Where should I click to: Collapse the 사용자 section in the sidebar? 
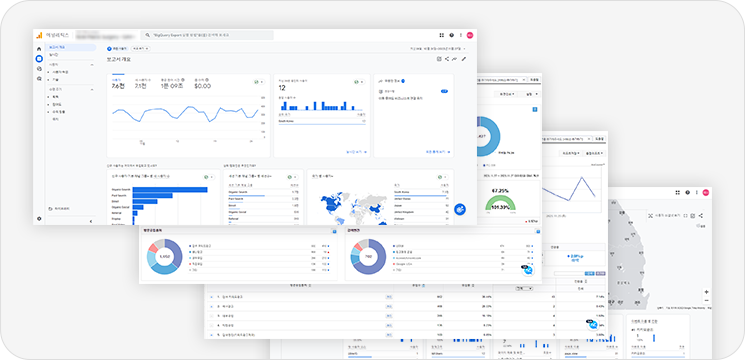pyautogui.click(x=92, y=64)
